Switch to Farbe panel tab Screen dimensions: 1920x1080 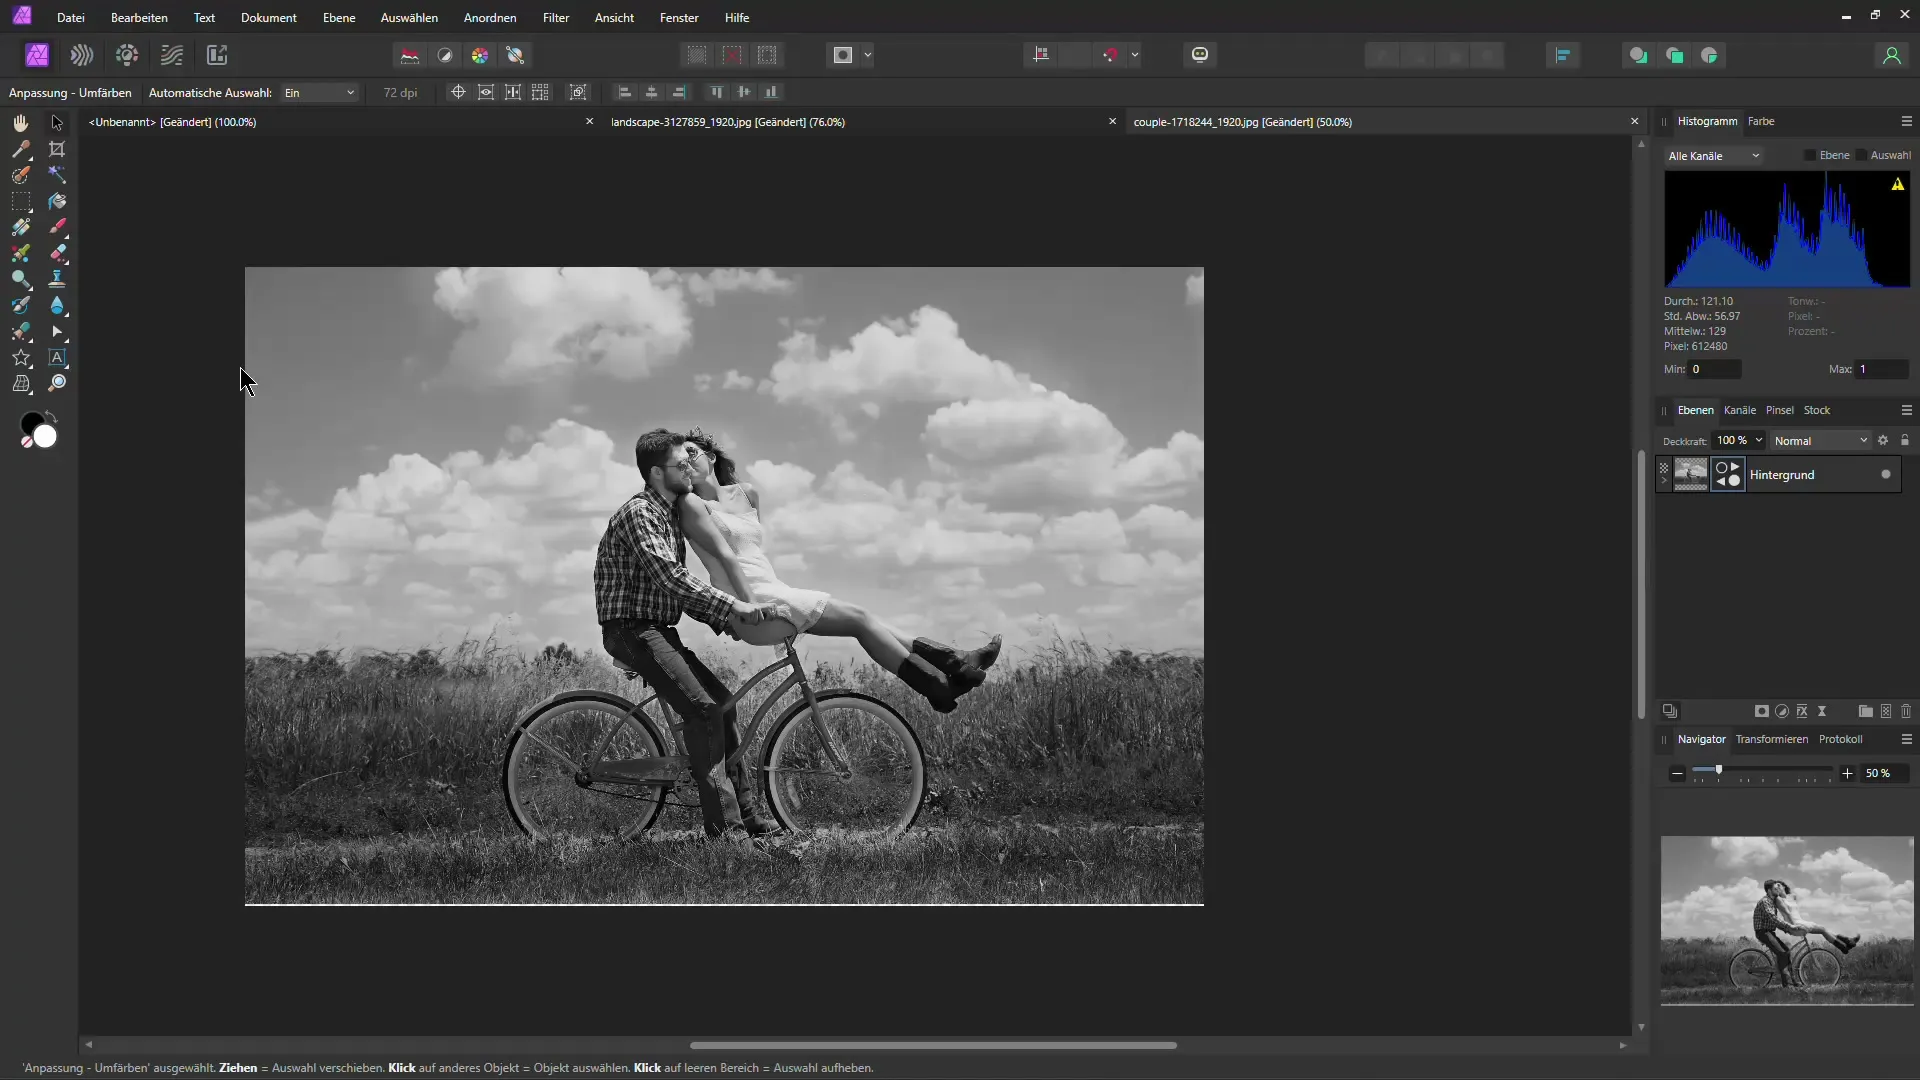(x=1761, y=121)
